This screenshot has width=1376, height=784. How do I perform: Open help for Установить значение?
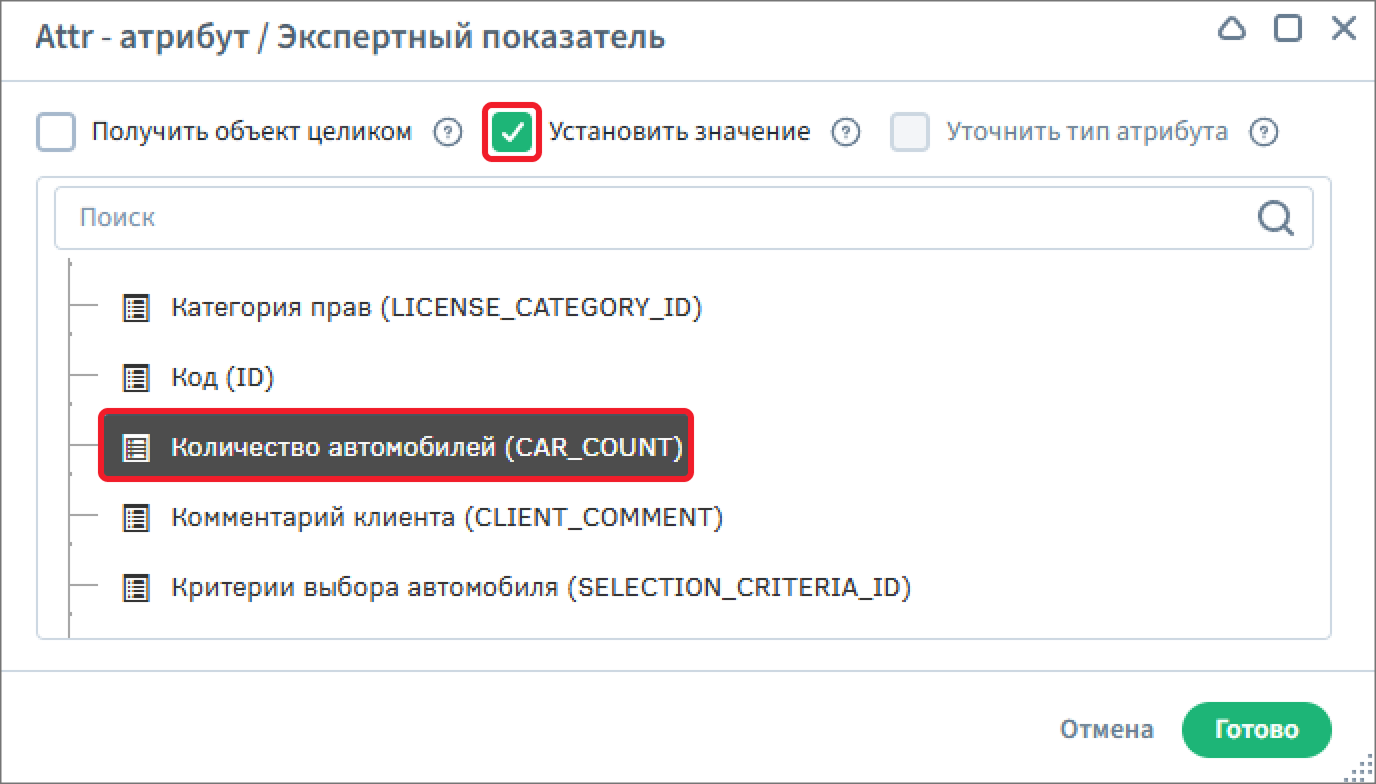point(847,132)
